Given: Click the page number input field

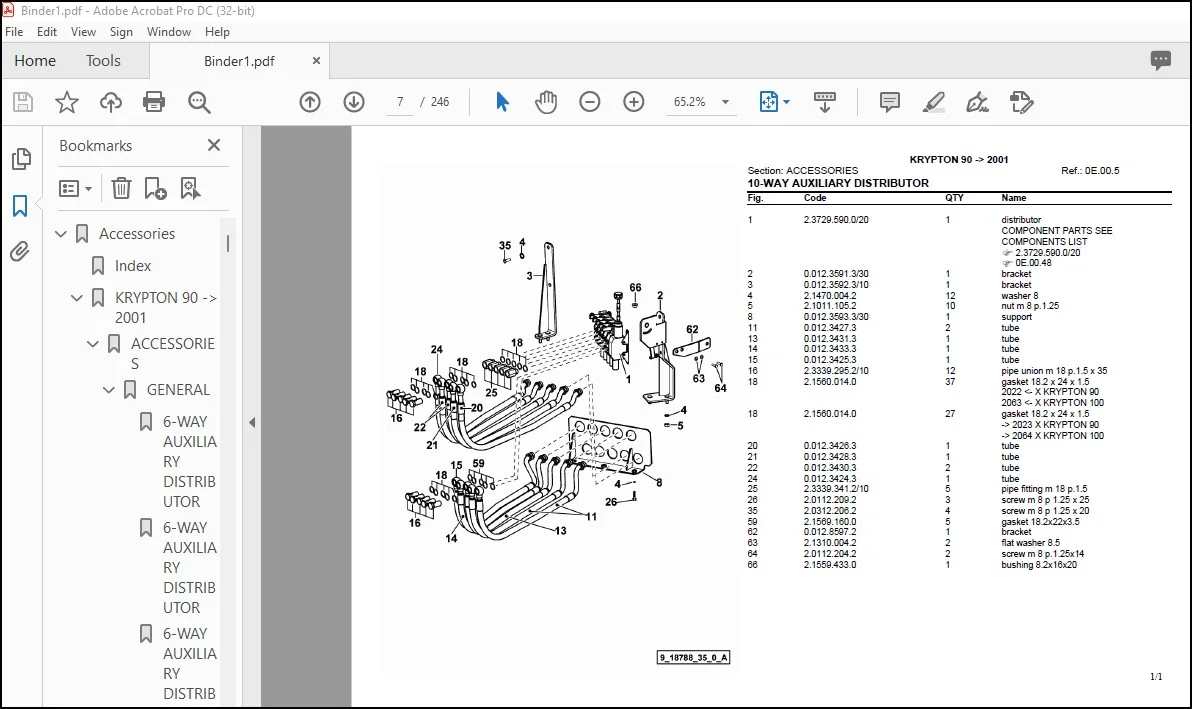Looking at the screenshot, I should click(x=400, y=102).
